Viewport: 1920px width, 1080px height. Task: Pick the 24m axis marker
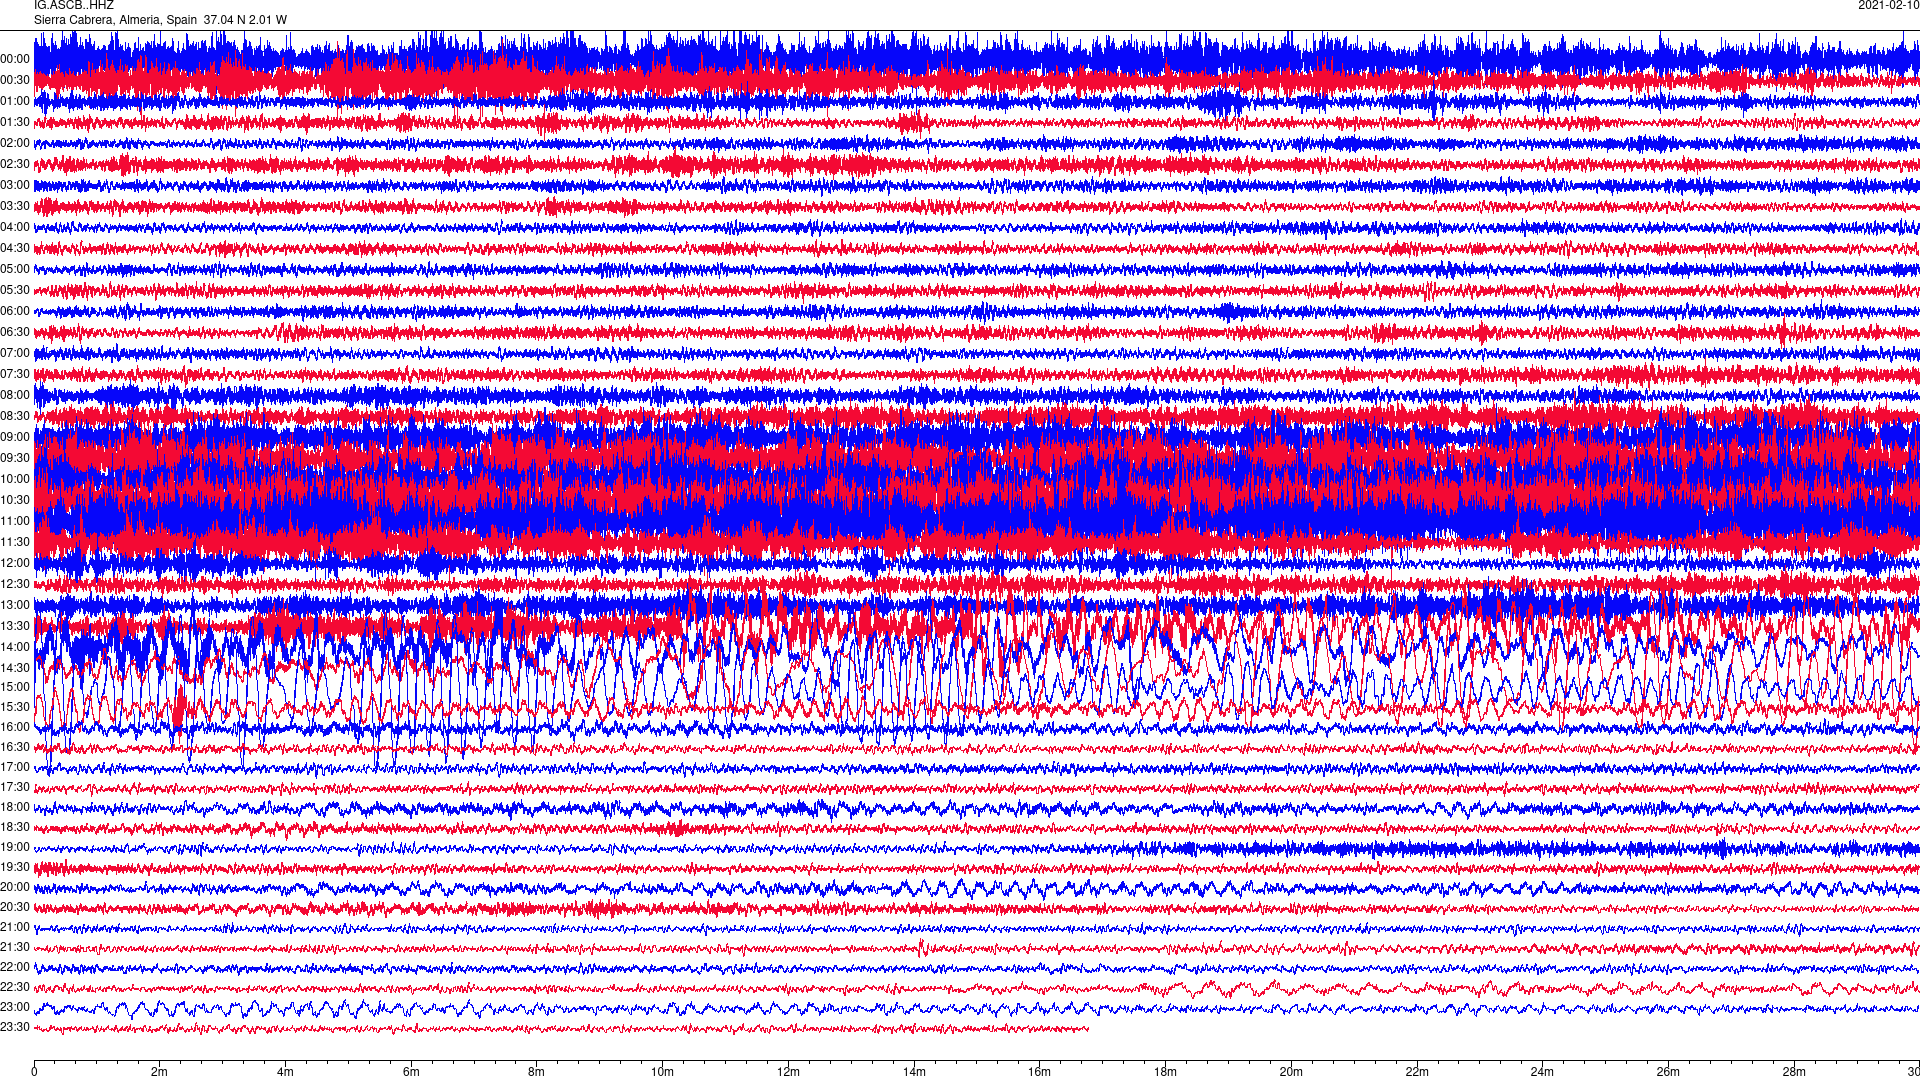click(x=1543, y=1072)
